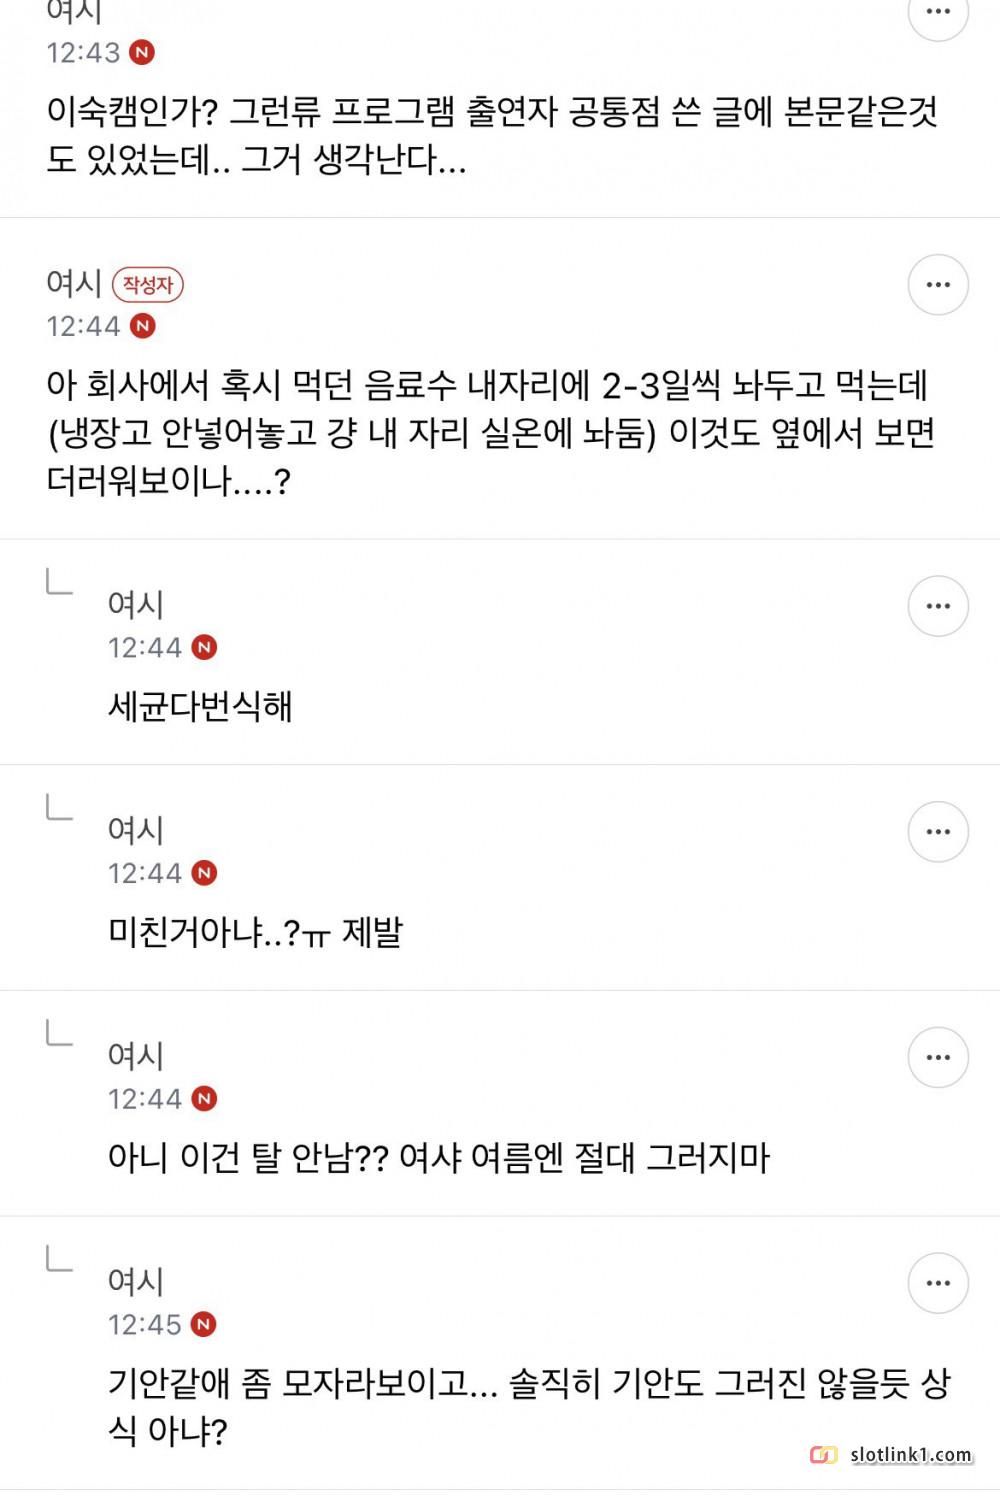
Task: Tap the 작성자 author badge
Action: click(x=148, y=285)
